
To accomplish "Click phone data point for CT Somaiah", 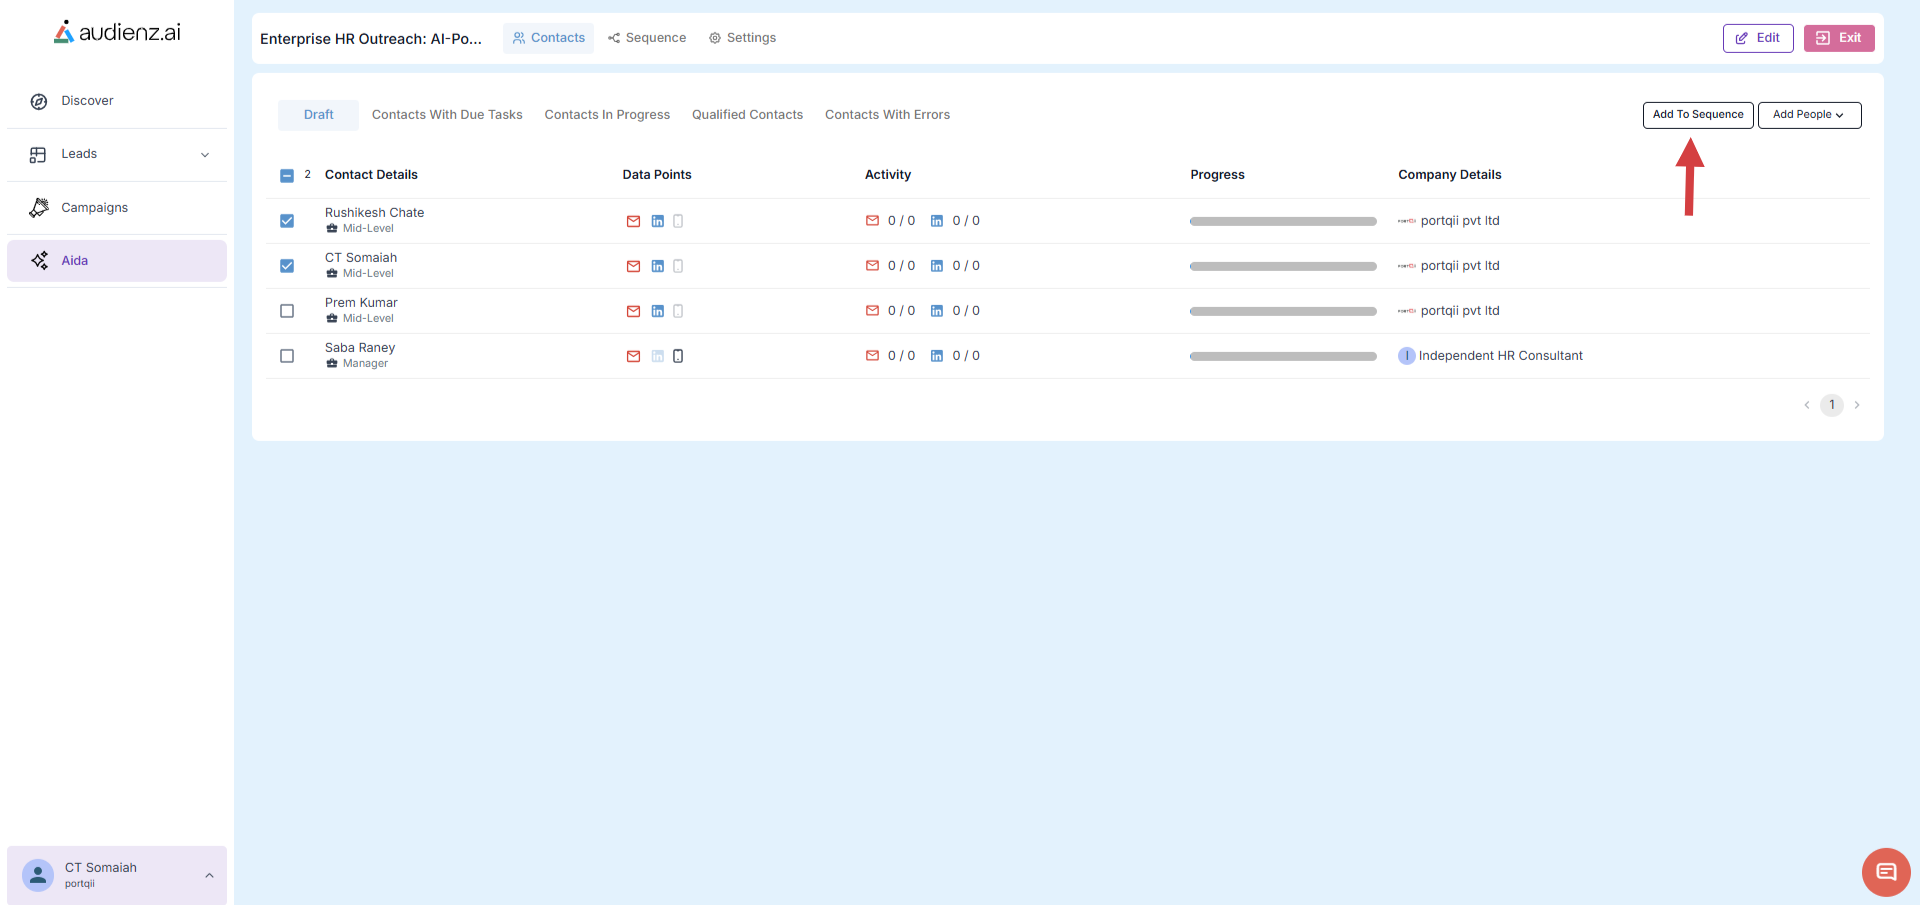I will click(x=678, y=266).
